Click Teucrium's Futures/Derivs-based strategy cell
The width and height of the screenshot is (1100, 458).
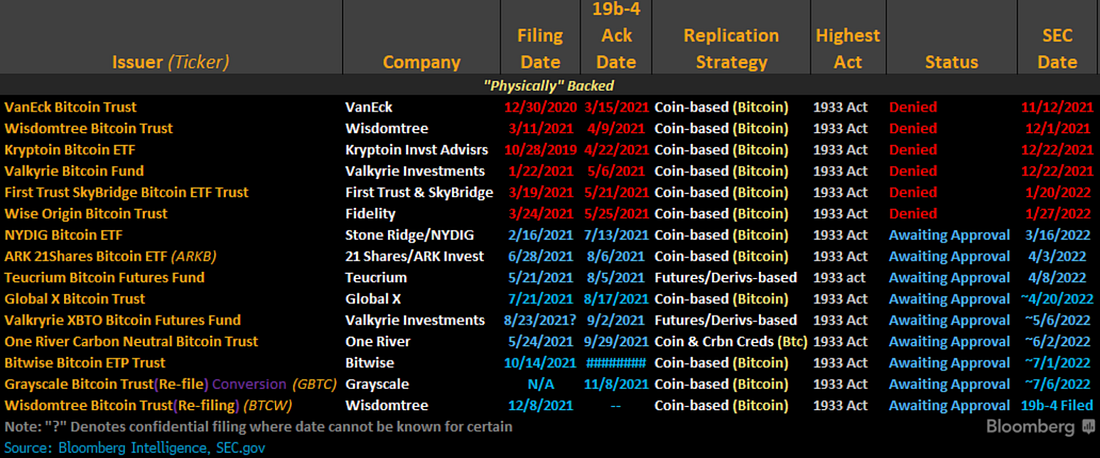[725, 278]
